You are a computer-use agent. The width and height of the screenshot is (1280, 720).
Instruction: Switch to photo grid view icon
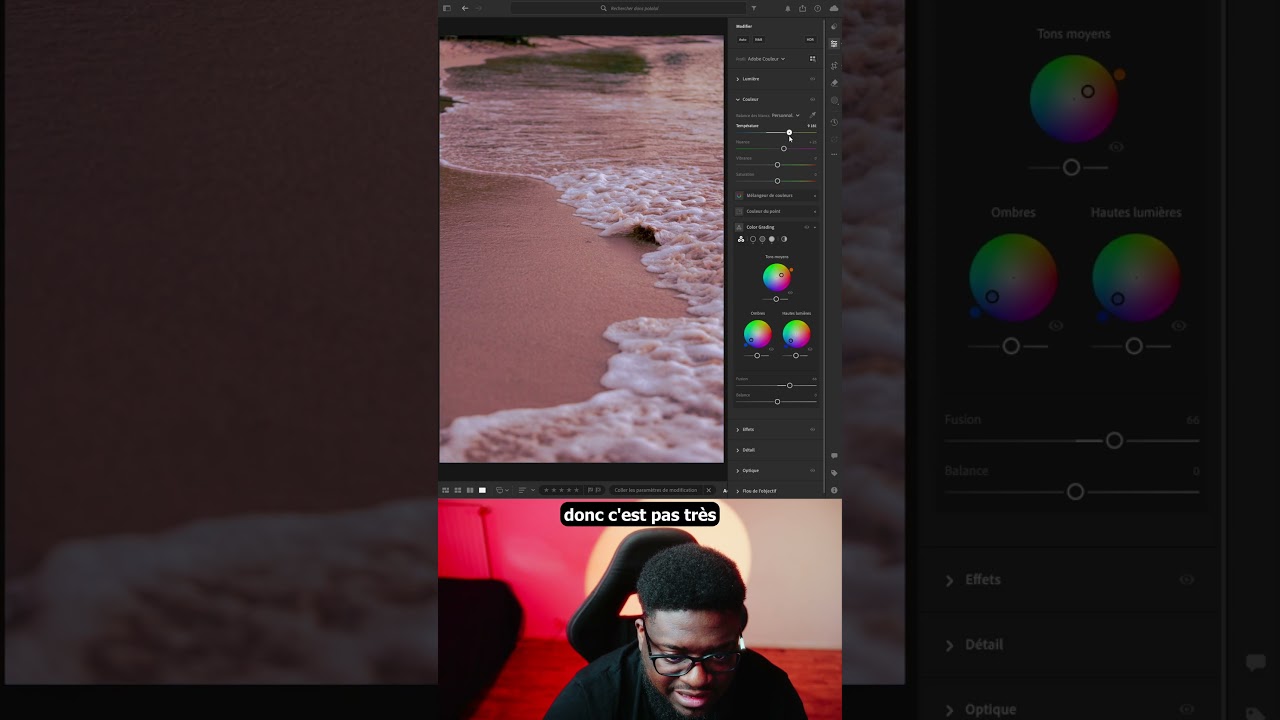point(445,490)
